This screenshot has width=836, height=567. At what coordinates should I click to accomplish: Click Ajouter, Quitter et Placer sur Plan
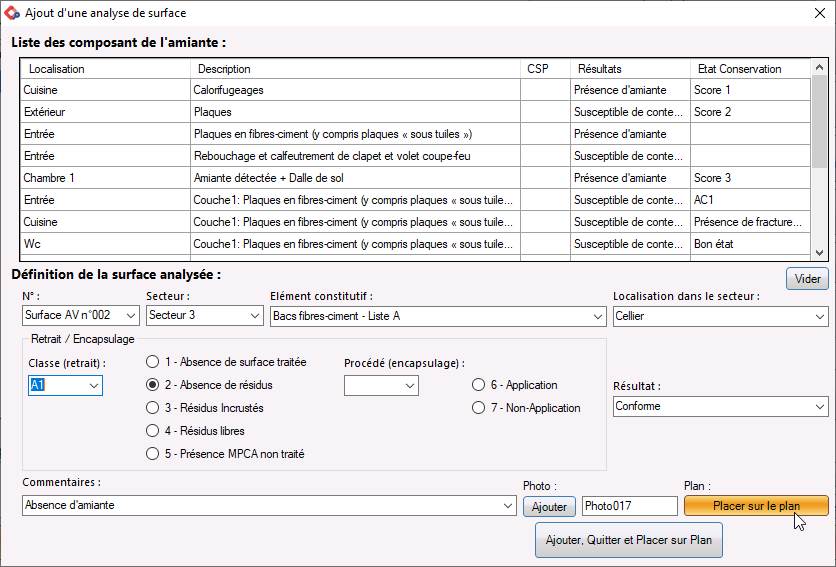click(x=629, y=540)
